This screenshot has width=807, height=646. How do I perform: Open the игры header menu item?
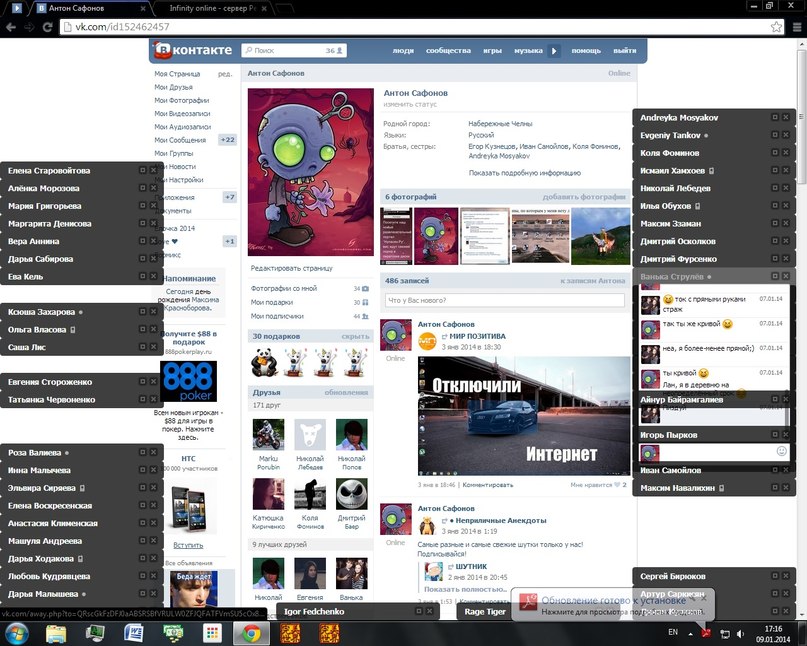click(492, 50)
